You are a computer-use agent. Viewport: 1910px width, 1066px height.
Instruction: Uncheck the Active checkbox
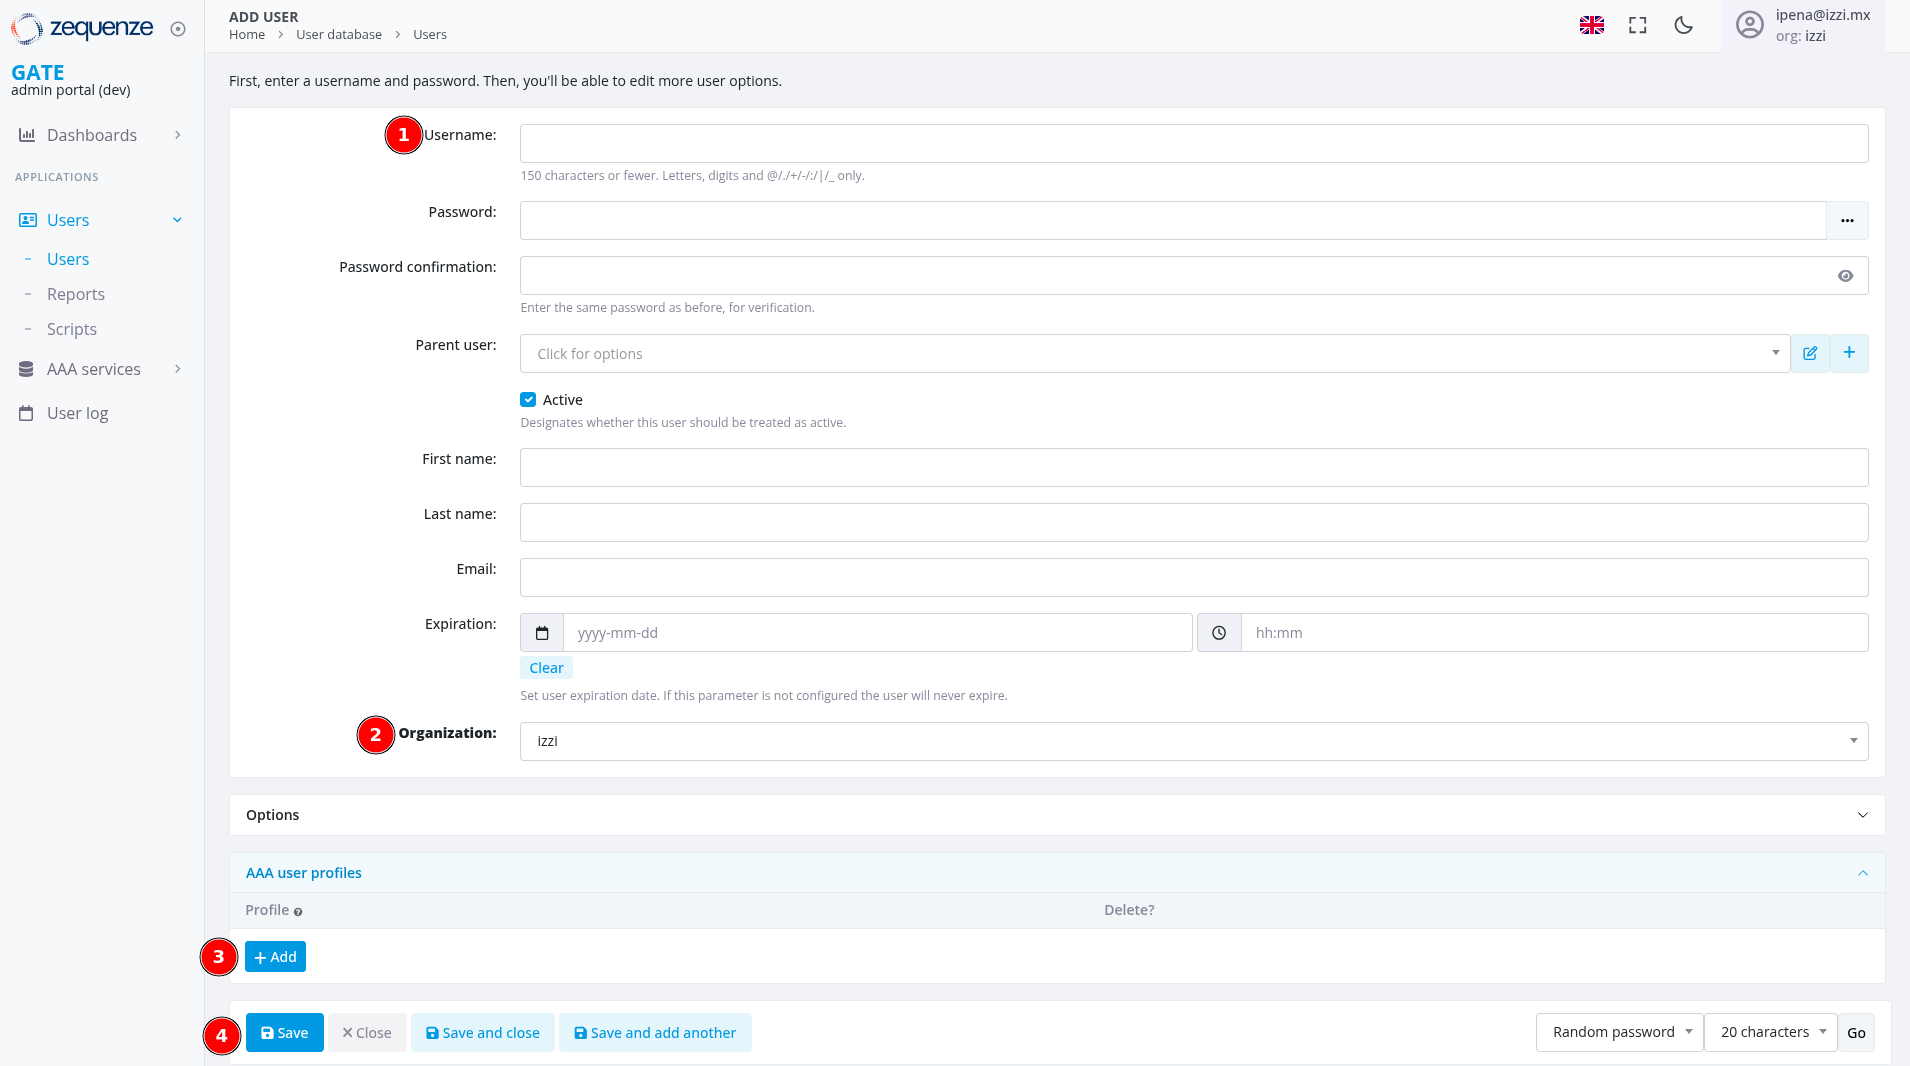coord(528,400)
